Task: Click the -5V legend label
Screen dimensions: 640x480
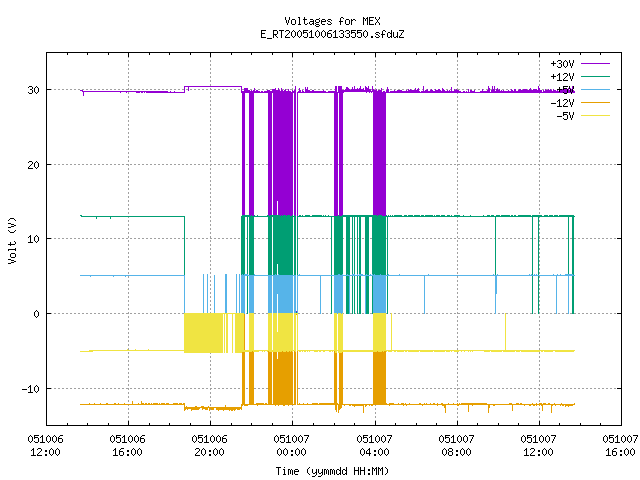Action: [x=565, y=116]
